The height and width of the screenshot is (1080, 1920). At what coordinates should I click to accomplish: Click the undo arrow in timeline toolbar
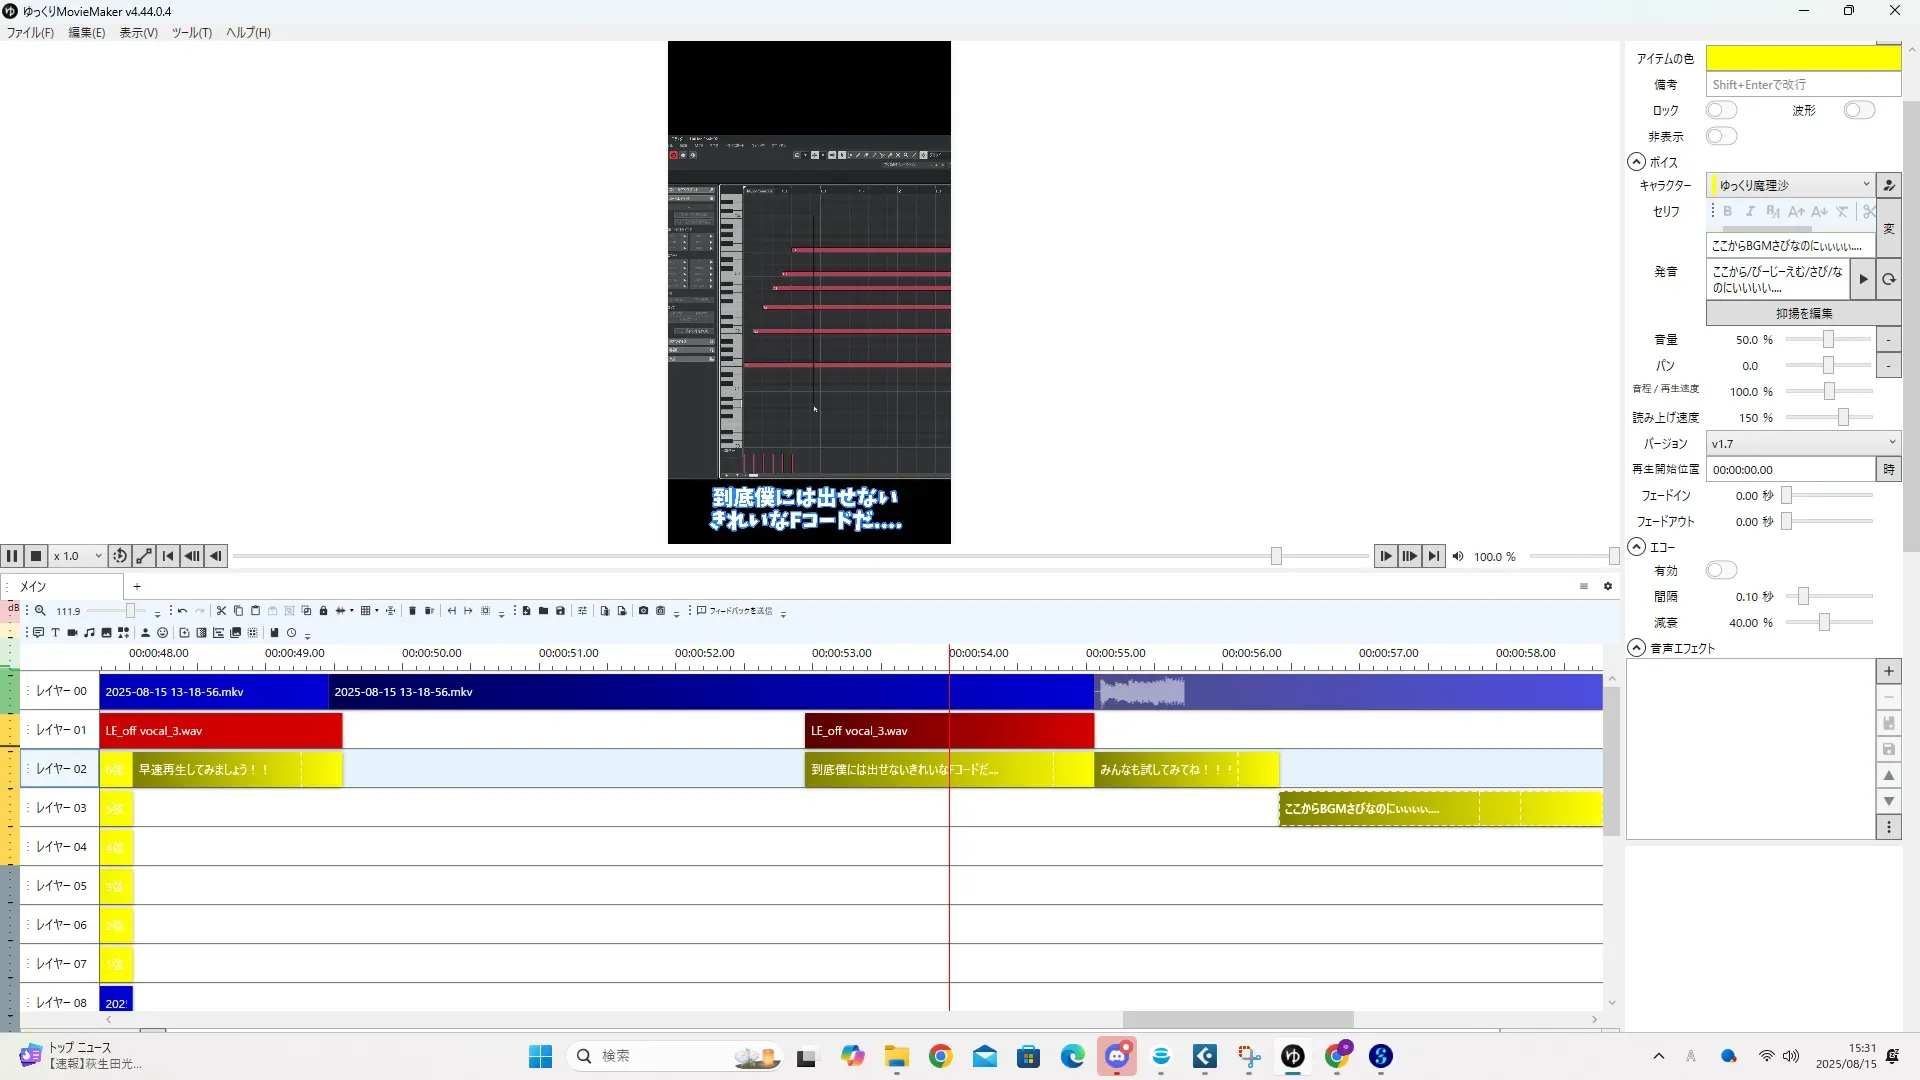pos(182,611)
